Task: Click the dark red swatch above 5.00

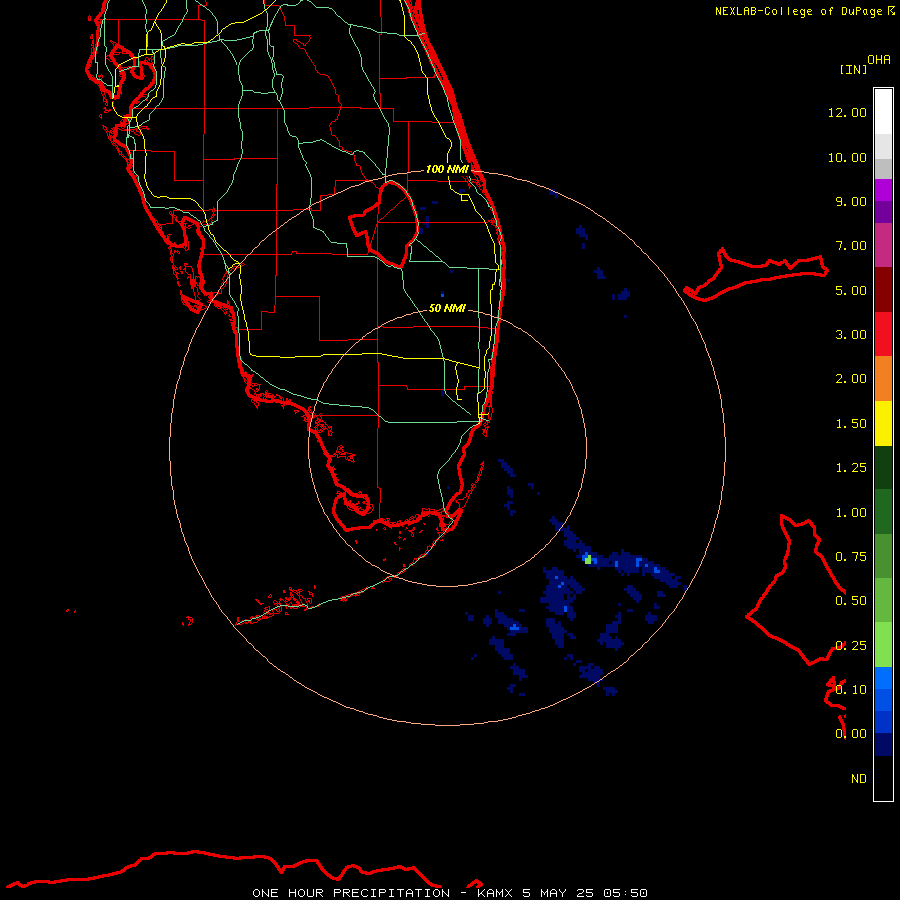Action: [x=883, y=290]
